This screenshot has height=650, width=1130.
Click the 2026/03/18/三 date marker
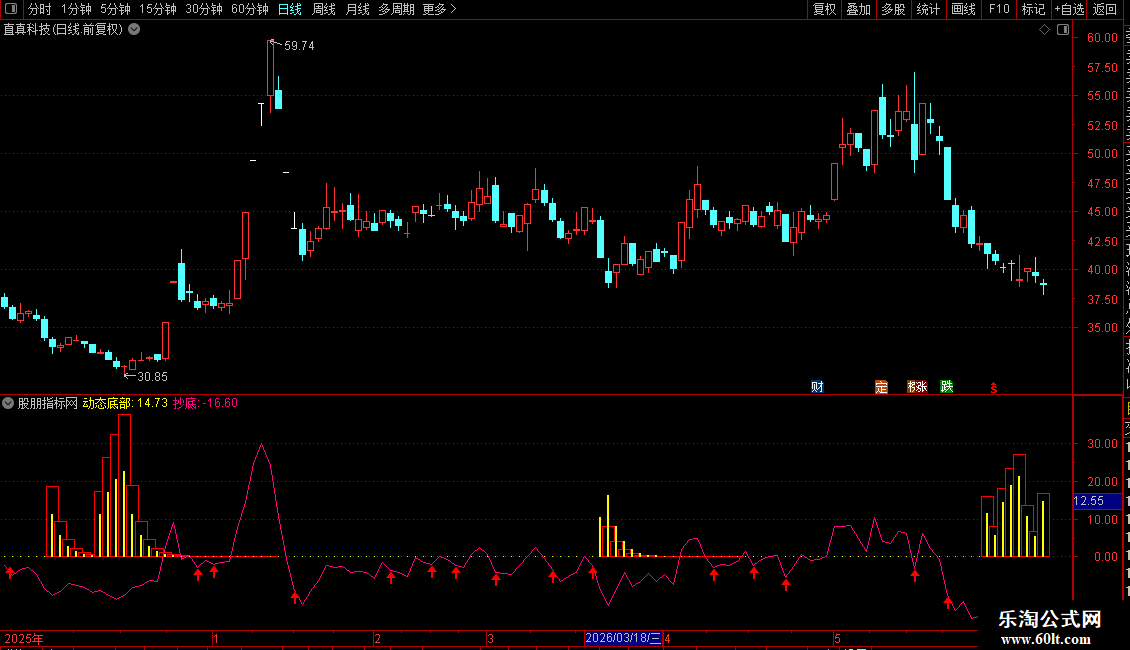coord(623,638)
